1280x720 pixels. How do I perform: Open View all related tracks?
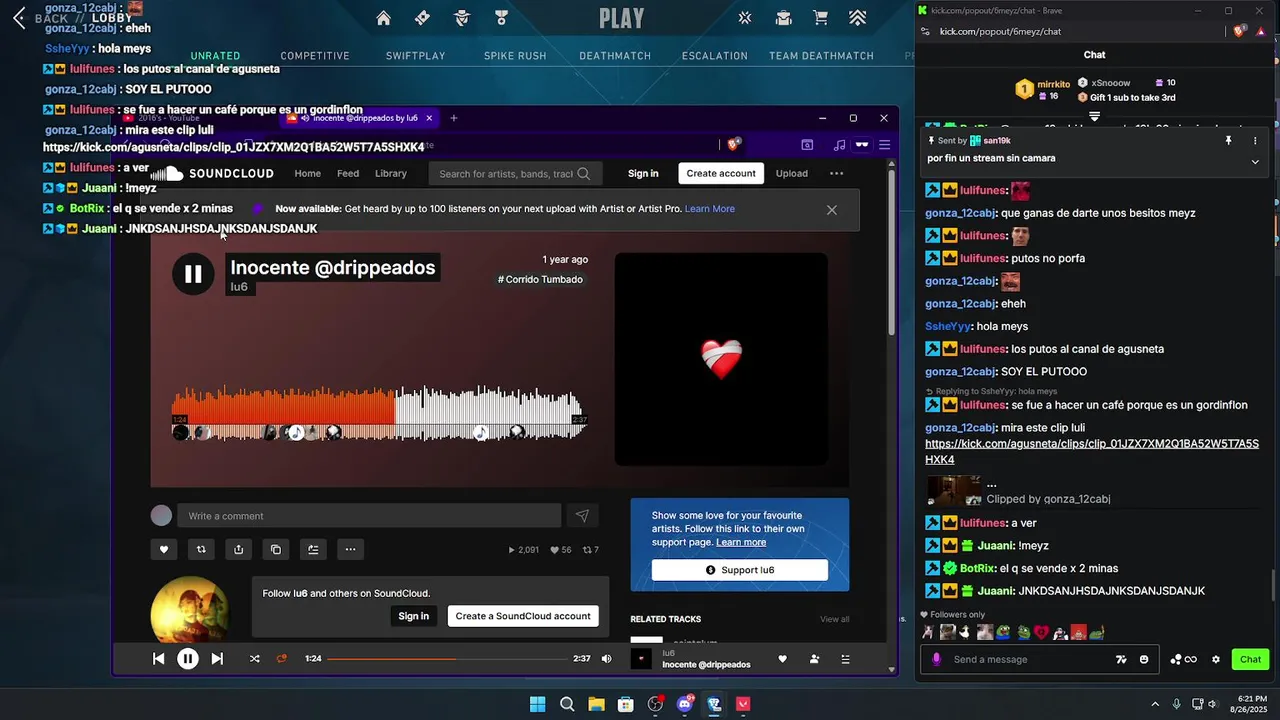pos(834,619)
